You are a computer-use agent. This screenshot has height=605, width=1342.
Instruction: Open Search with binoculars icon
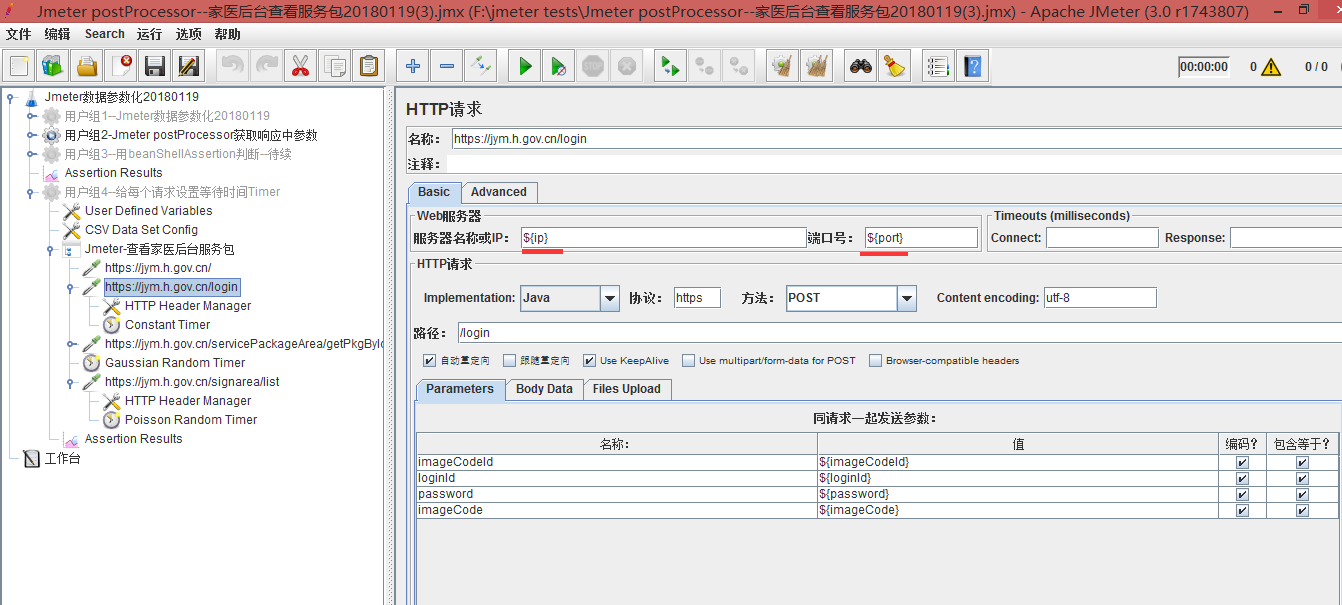coord(860,67)
